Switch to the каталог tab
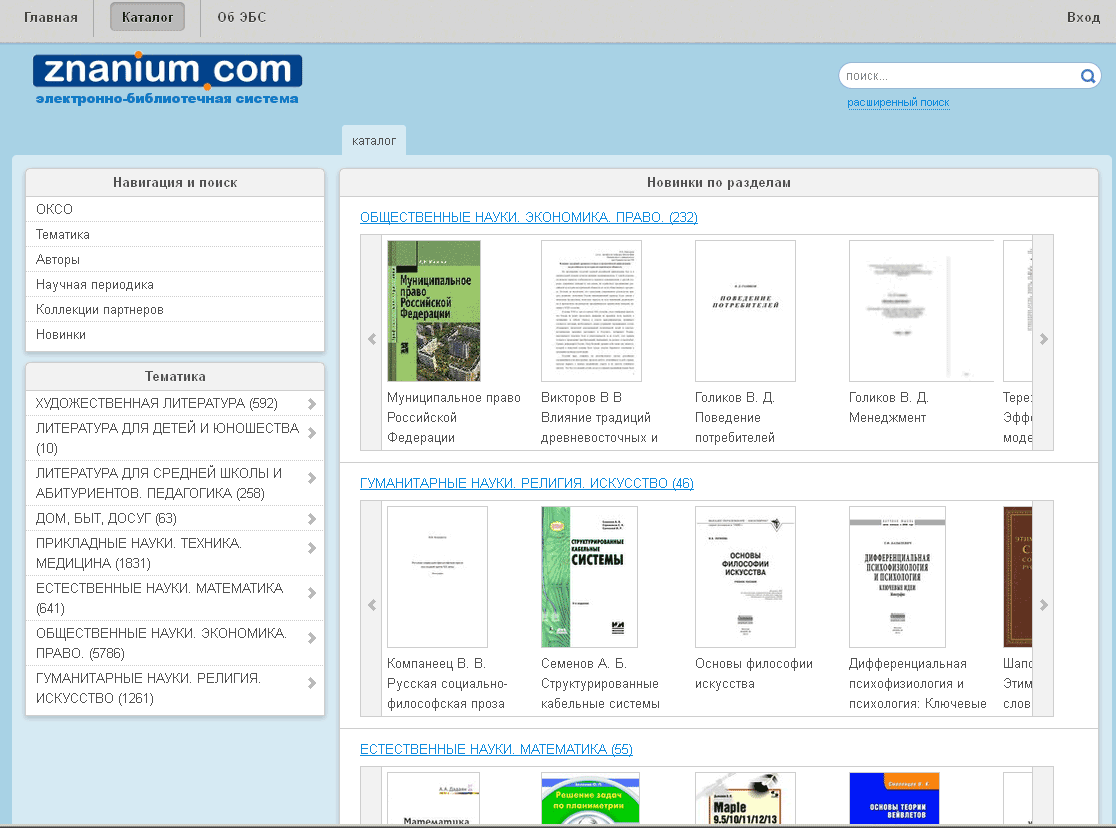Viewport: 1116px width, 828px height. 374,140
